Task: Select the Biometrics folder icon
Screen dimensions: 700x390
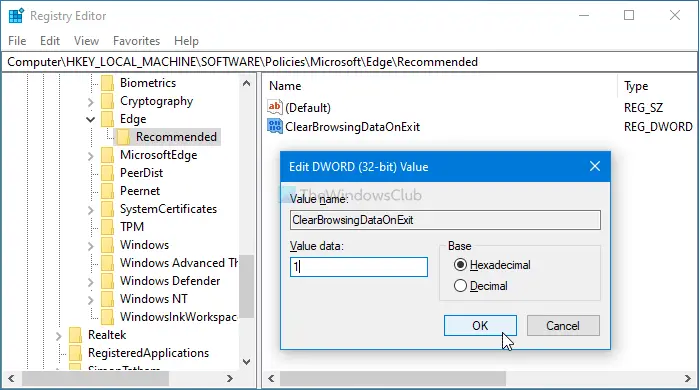Action: click(x=108, y=83)
